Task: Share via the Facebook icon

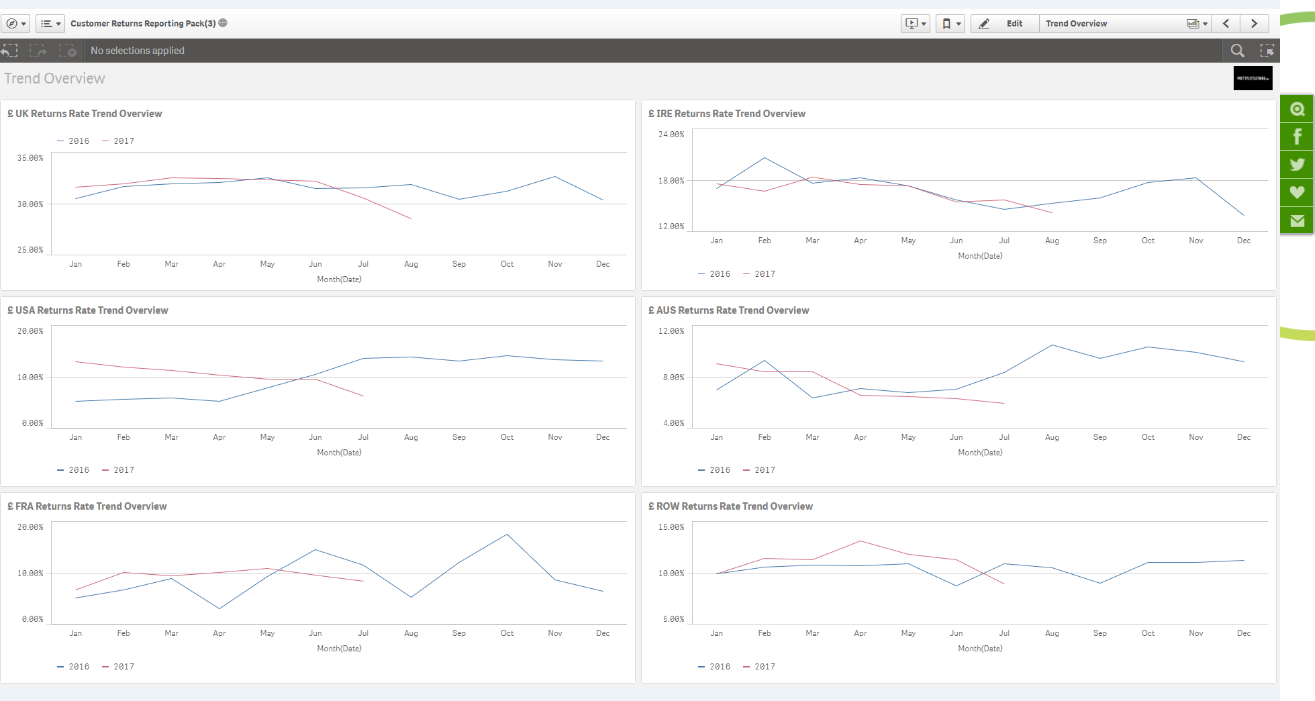Action: coord(1297,137)
